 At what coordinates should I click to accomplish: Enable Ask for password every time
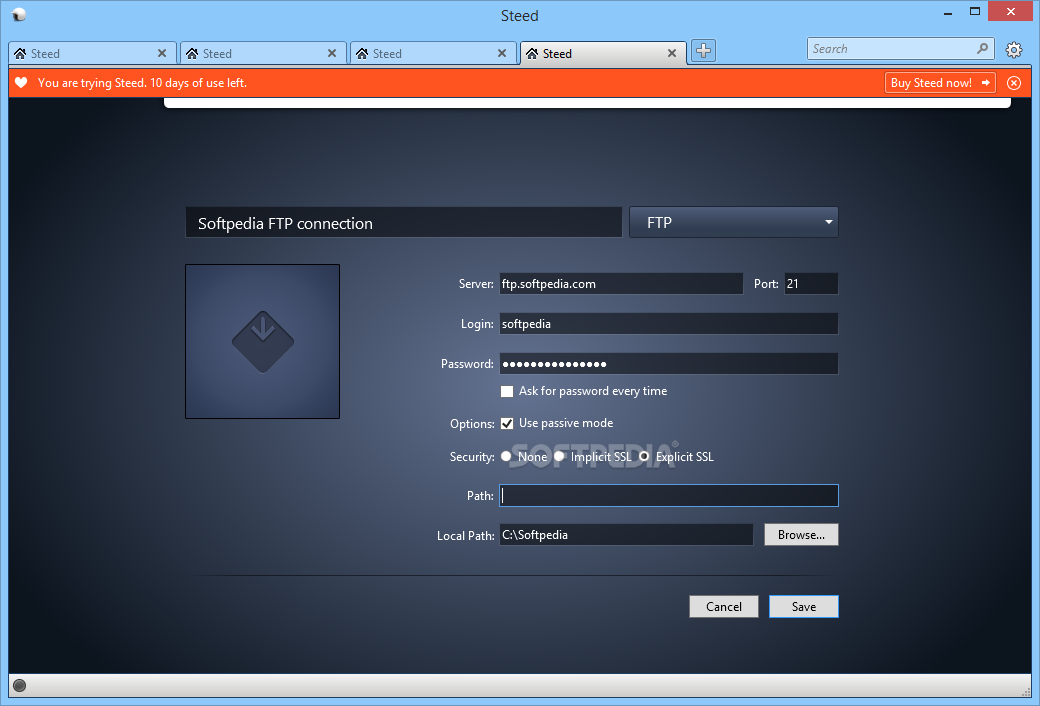[x=507, y=391]
